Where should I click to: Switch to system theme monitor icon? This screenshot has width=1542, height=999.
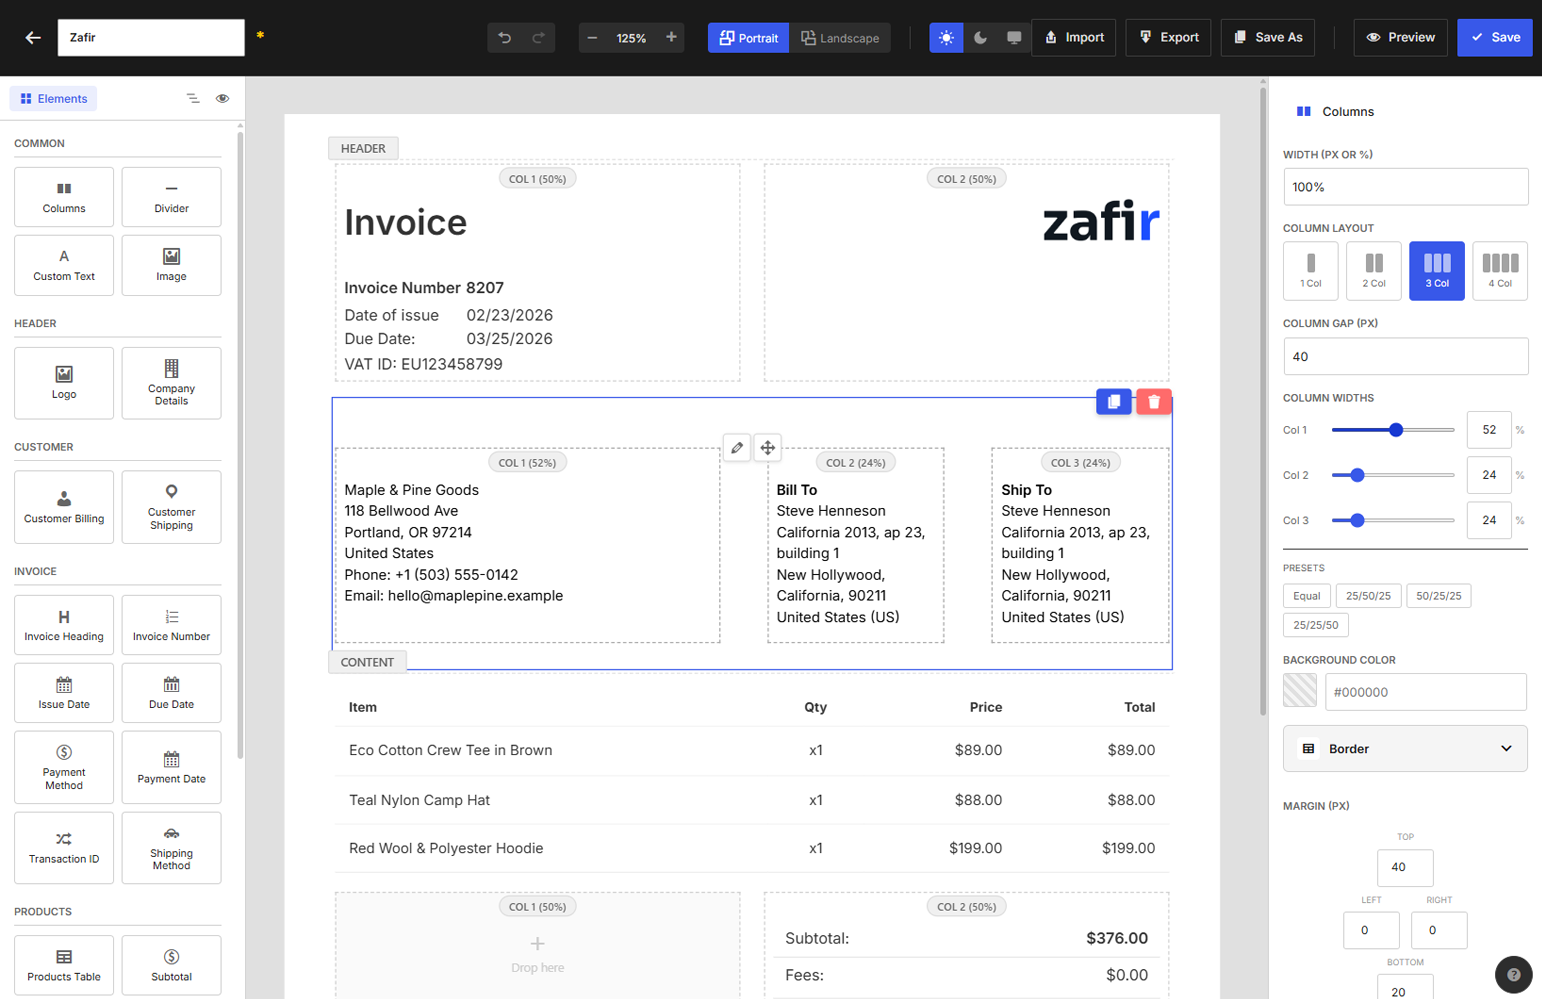coord(1014,38)
